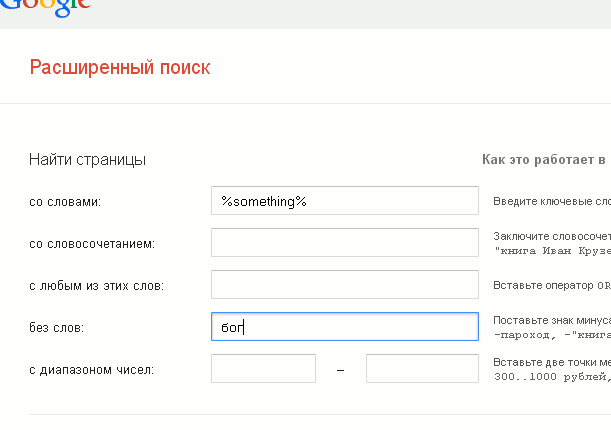Screen dimensions: 611x430
Task: Click the first number range field
Action: 263,369
